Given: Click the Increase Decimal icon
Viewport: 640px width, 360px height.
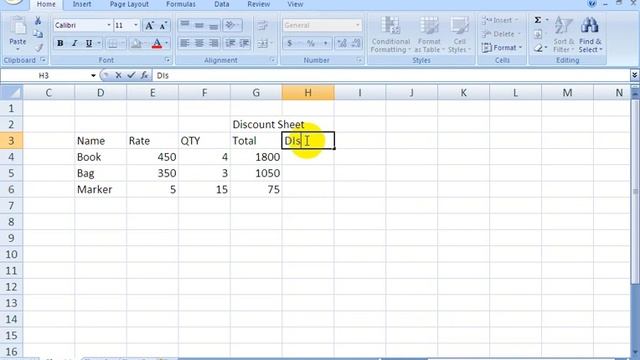Looking at the screenshot, I should point(342,43).
